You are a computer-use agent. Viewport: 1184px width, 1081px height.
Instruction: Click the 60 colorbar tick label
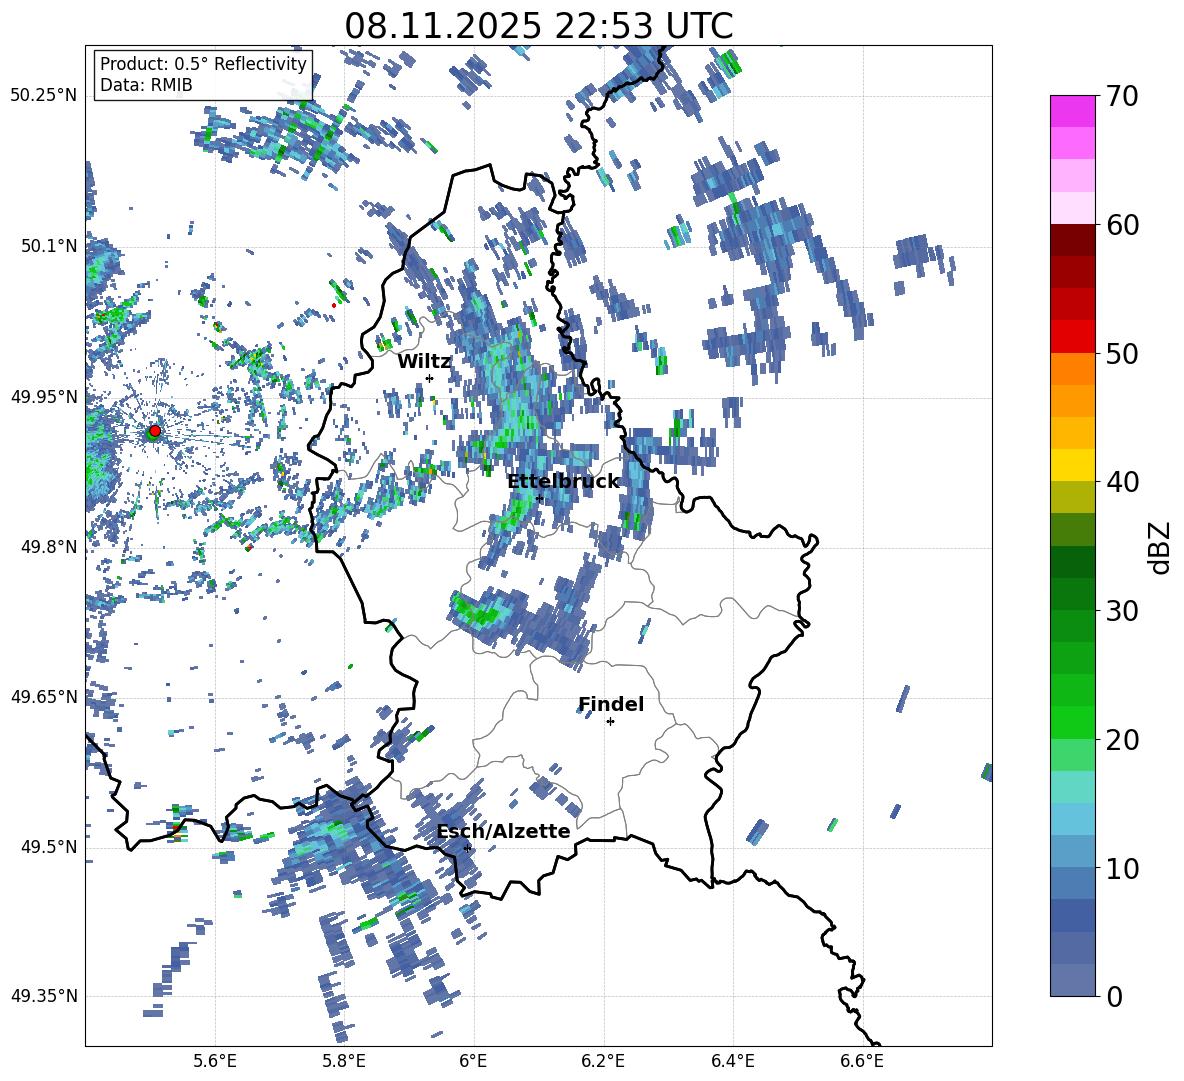tap(1122, 225)
